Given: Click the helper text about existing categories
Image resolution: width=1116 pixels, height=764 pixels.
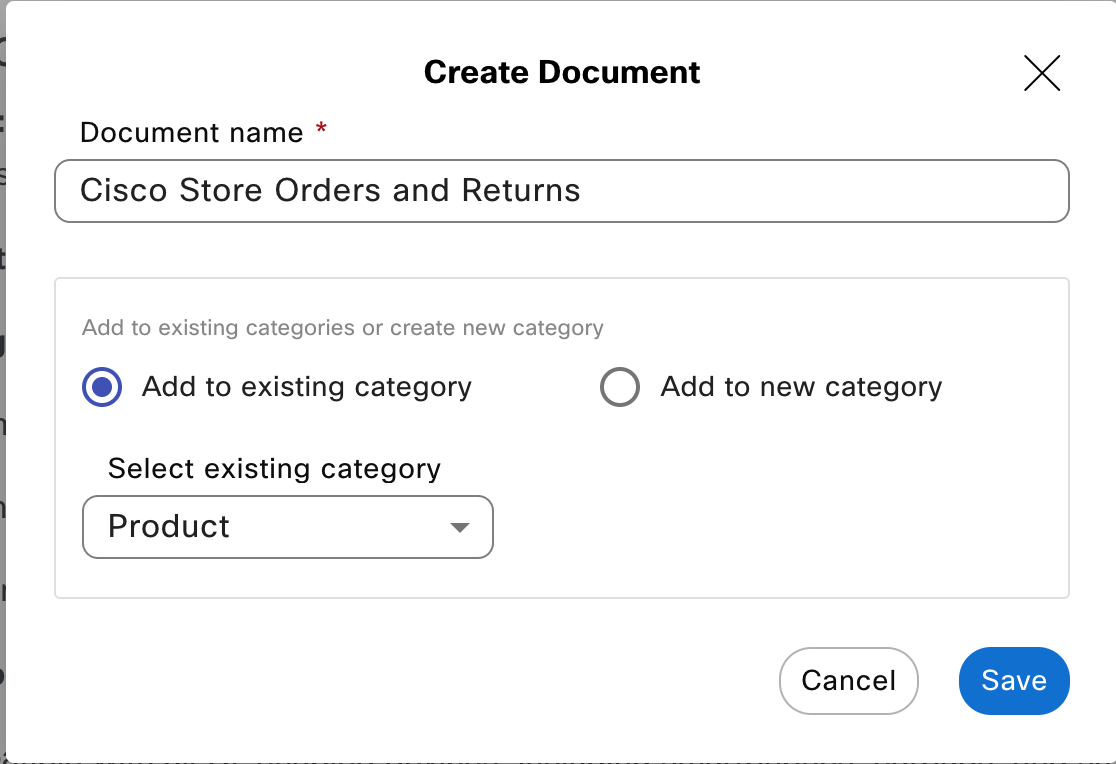Looking at the screenshot, I should [342, 328].
